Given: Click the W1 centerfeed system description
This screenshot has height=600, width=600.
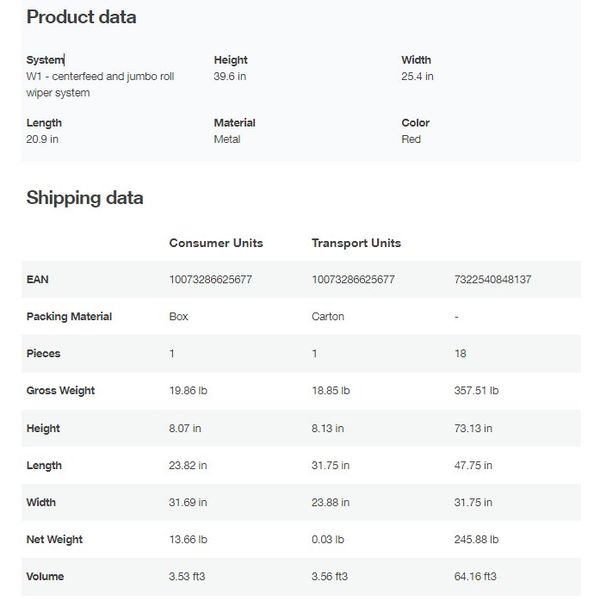Looking at the screenshot, I should click(x=100, y=84).
